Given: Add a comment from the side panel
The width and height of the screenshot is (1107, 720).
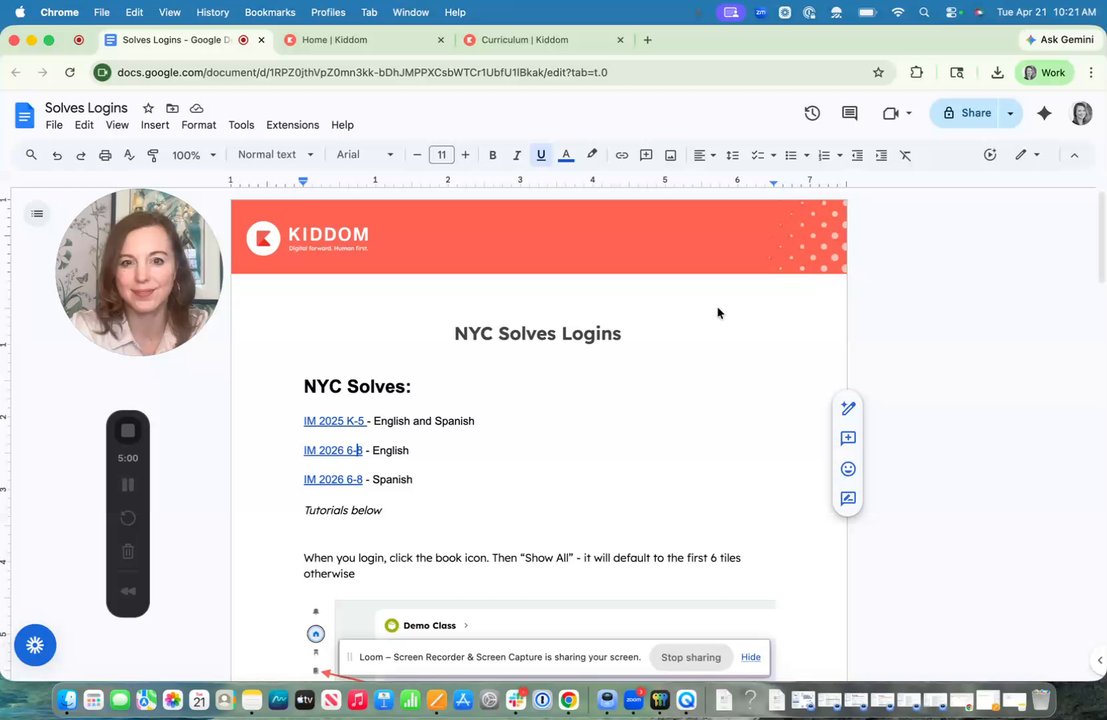Looking at the screenshot, I should 848,438.
